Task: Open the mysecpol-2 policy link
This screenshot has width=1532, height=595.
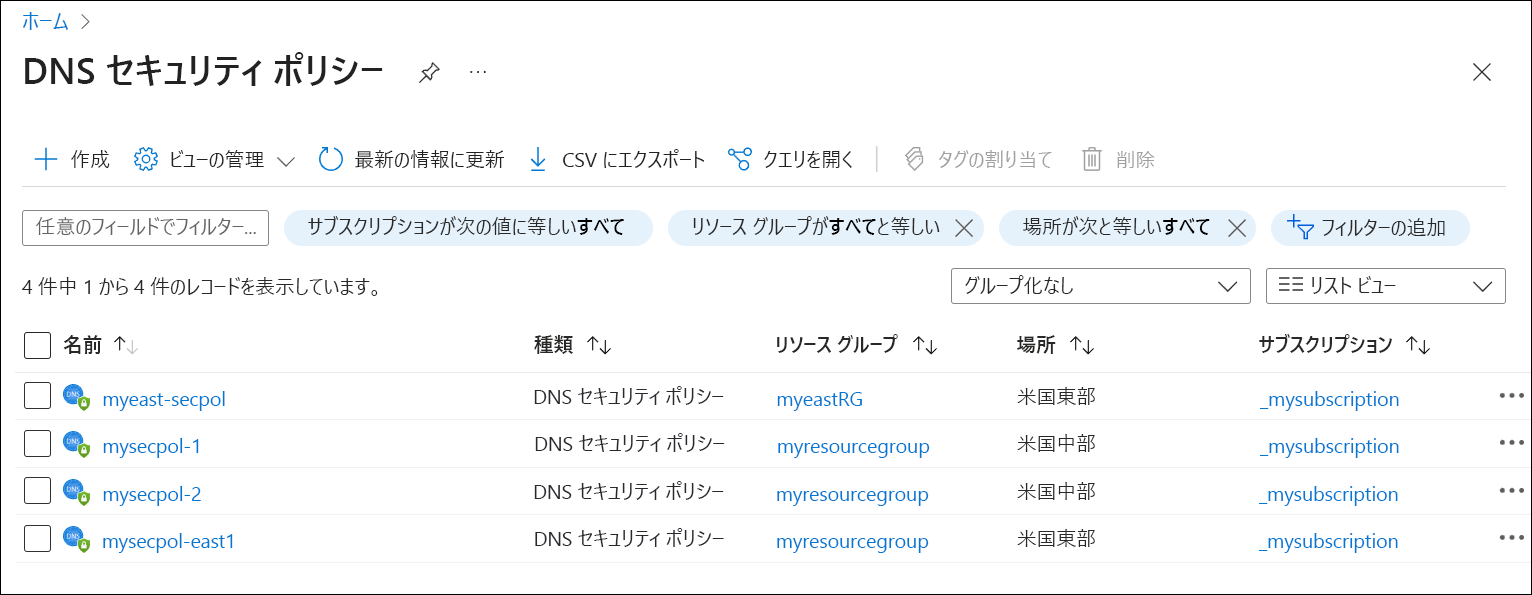Action: [x=152, y=494]
